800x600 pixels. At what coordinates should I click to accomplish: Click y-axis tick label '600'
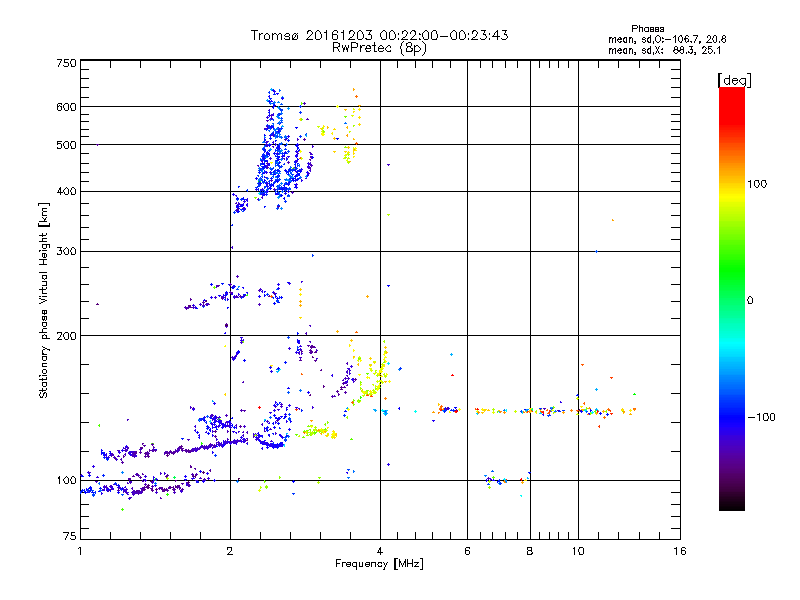point(66,107)
